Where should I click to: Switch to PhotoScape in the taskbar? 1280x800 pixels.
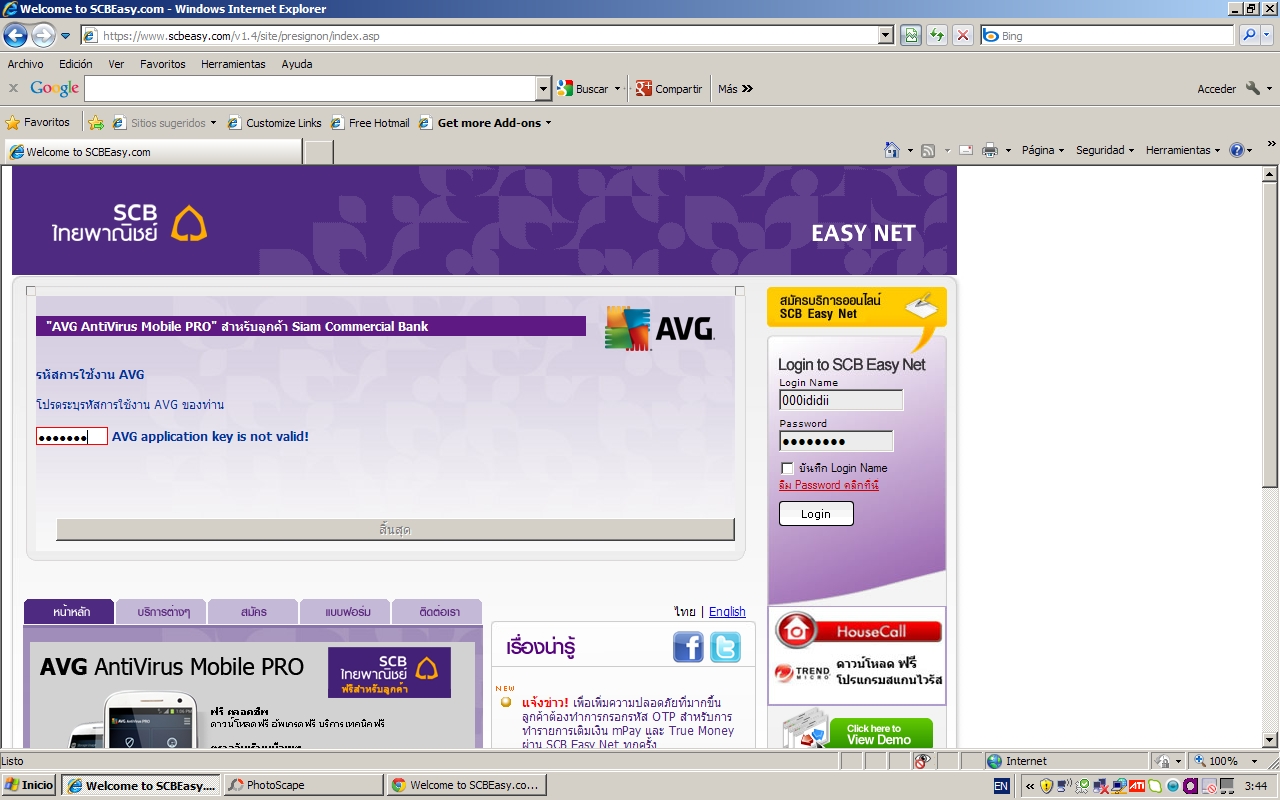point(304,785)
